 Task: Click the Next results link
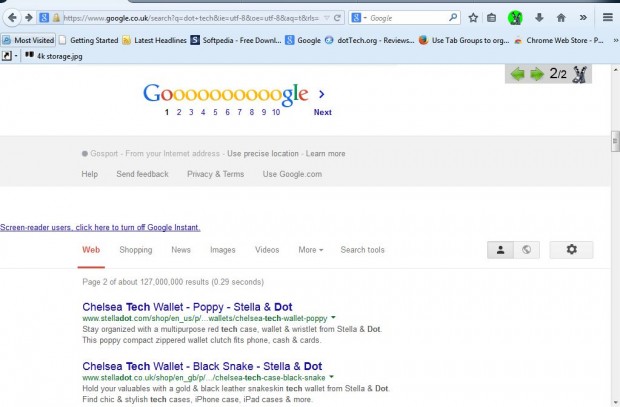click(x=323, y=112)
